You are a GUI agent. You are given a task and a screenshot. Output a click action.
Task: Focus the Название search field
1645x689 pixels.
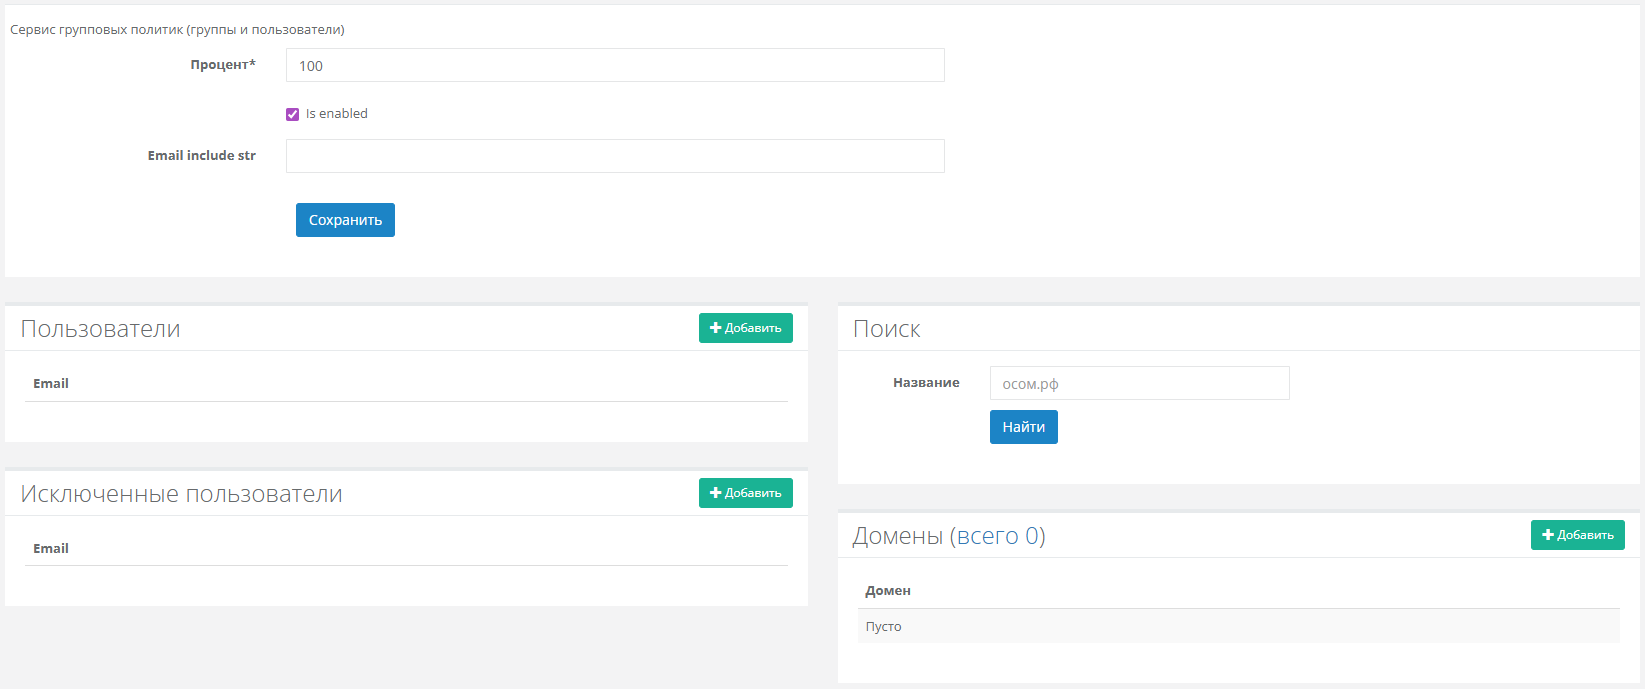(1138, 383)
